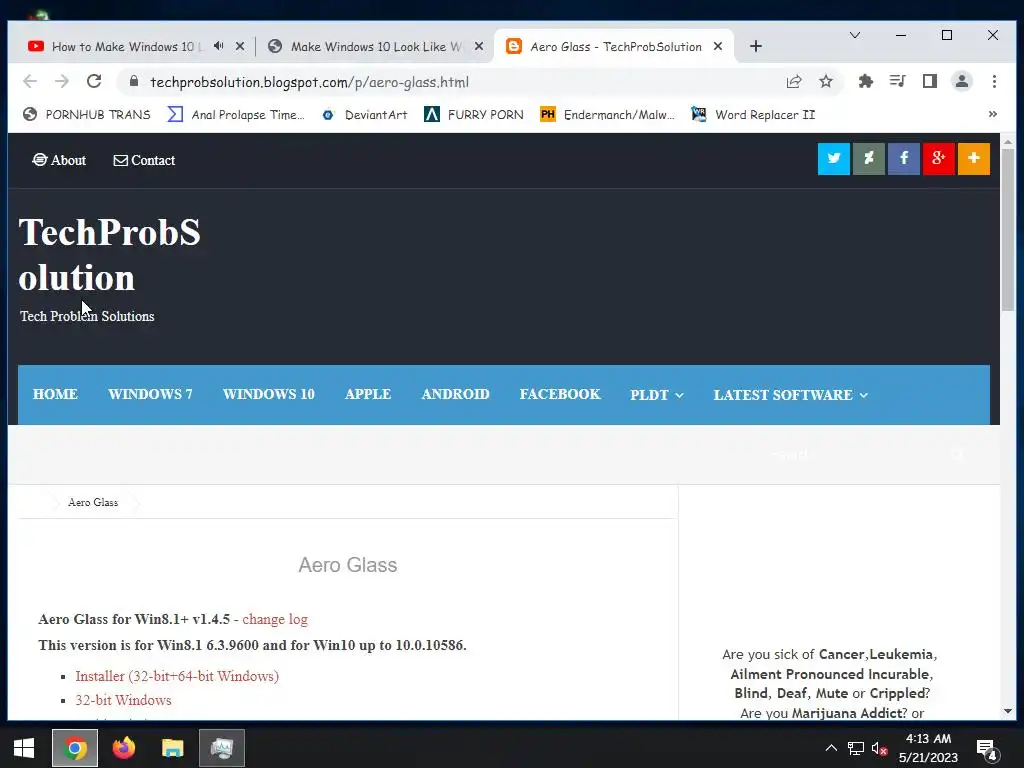The image size is (1024, 768).
Task: Download Installer (32-bit+64-bit Windows) link
Action: point(177,676)
